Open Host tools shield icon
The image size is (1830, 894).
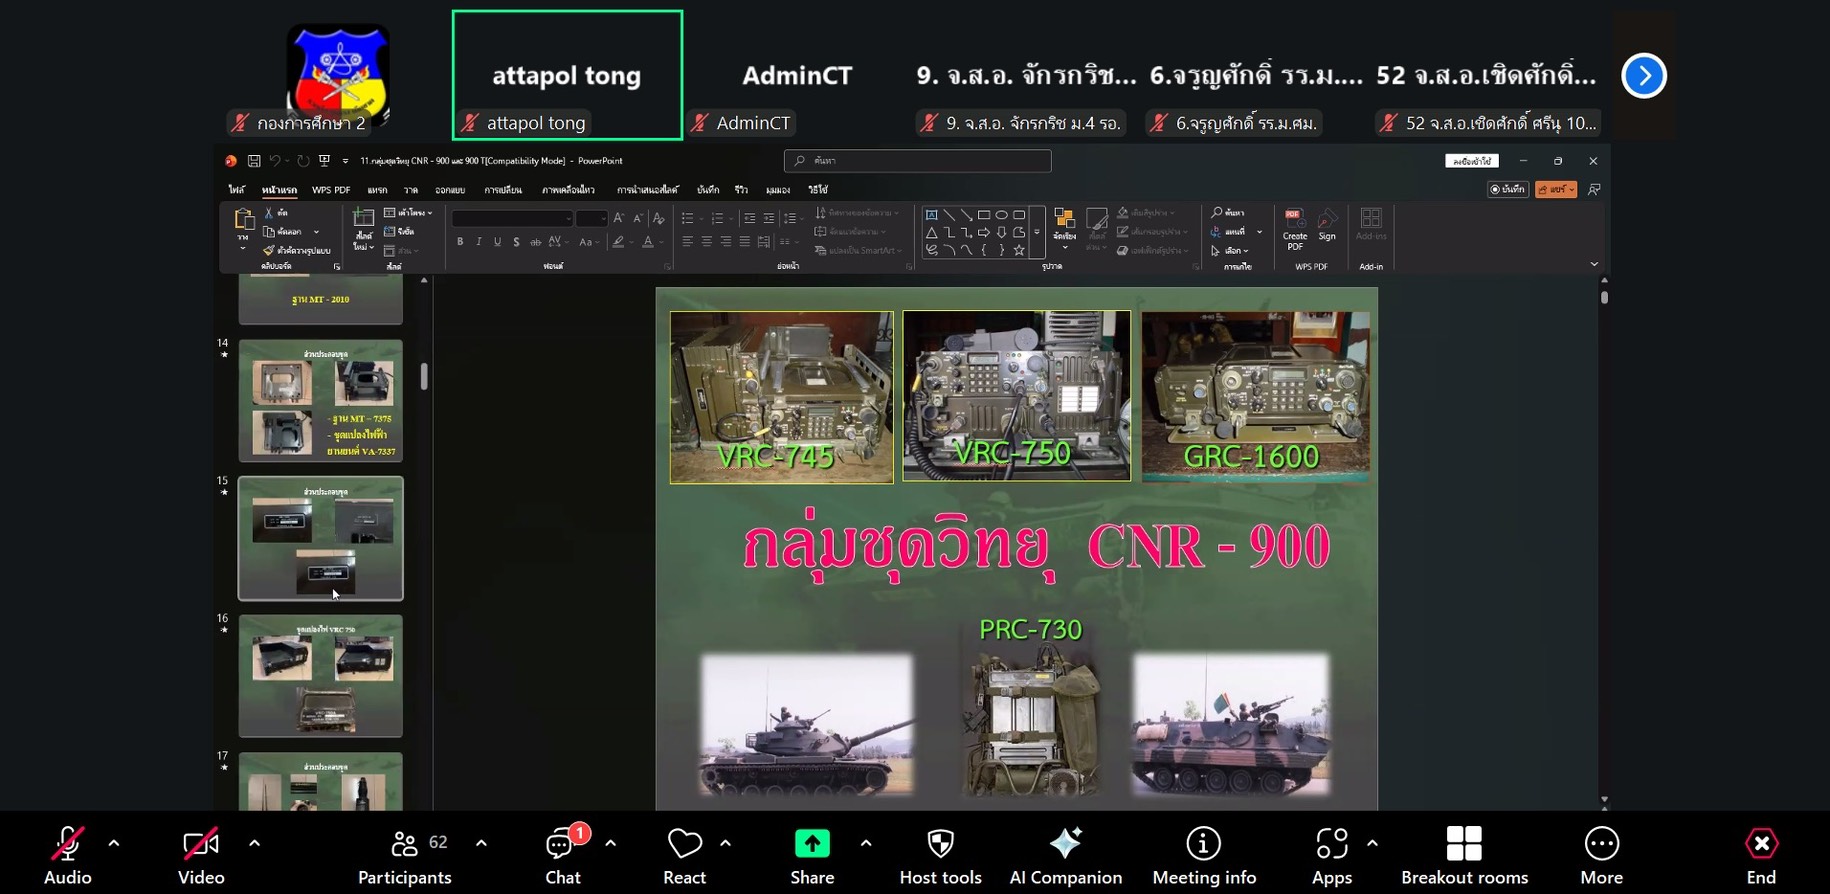(940, 855)
